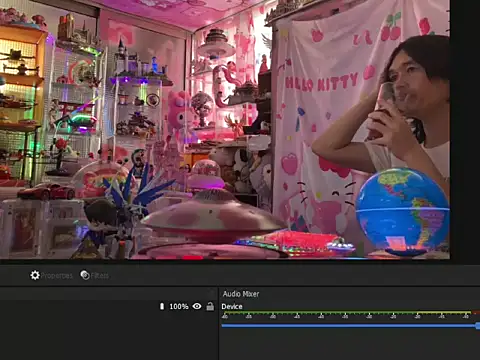Click the white indicator icon beside 100%
This screenshot has height=360, width=480.
tap(162, 306)
